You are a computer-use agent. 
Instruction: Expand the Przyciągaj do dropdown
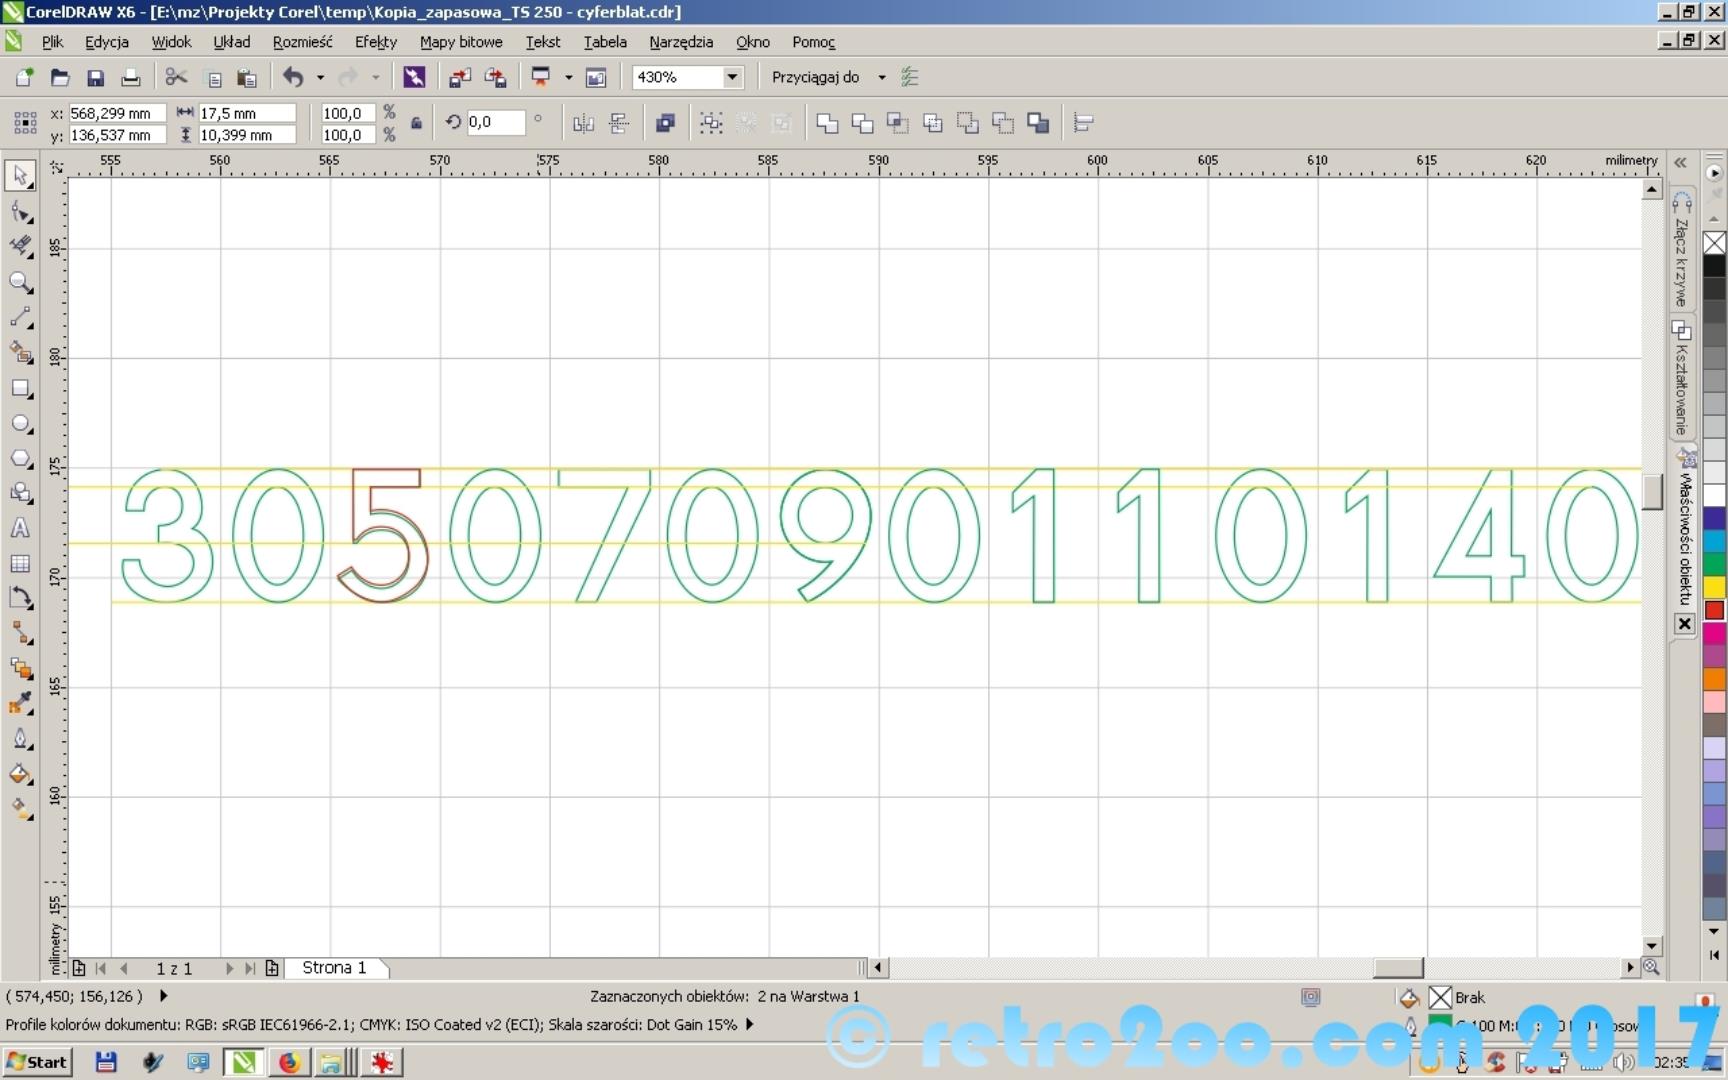click(x=881, y=77)
